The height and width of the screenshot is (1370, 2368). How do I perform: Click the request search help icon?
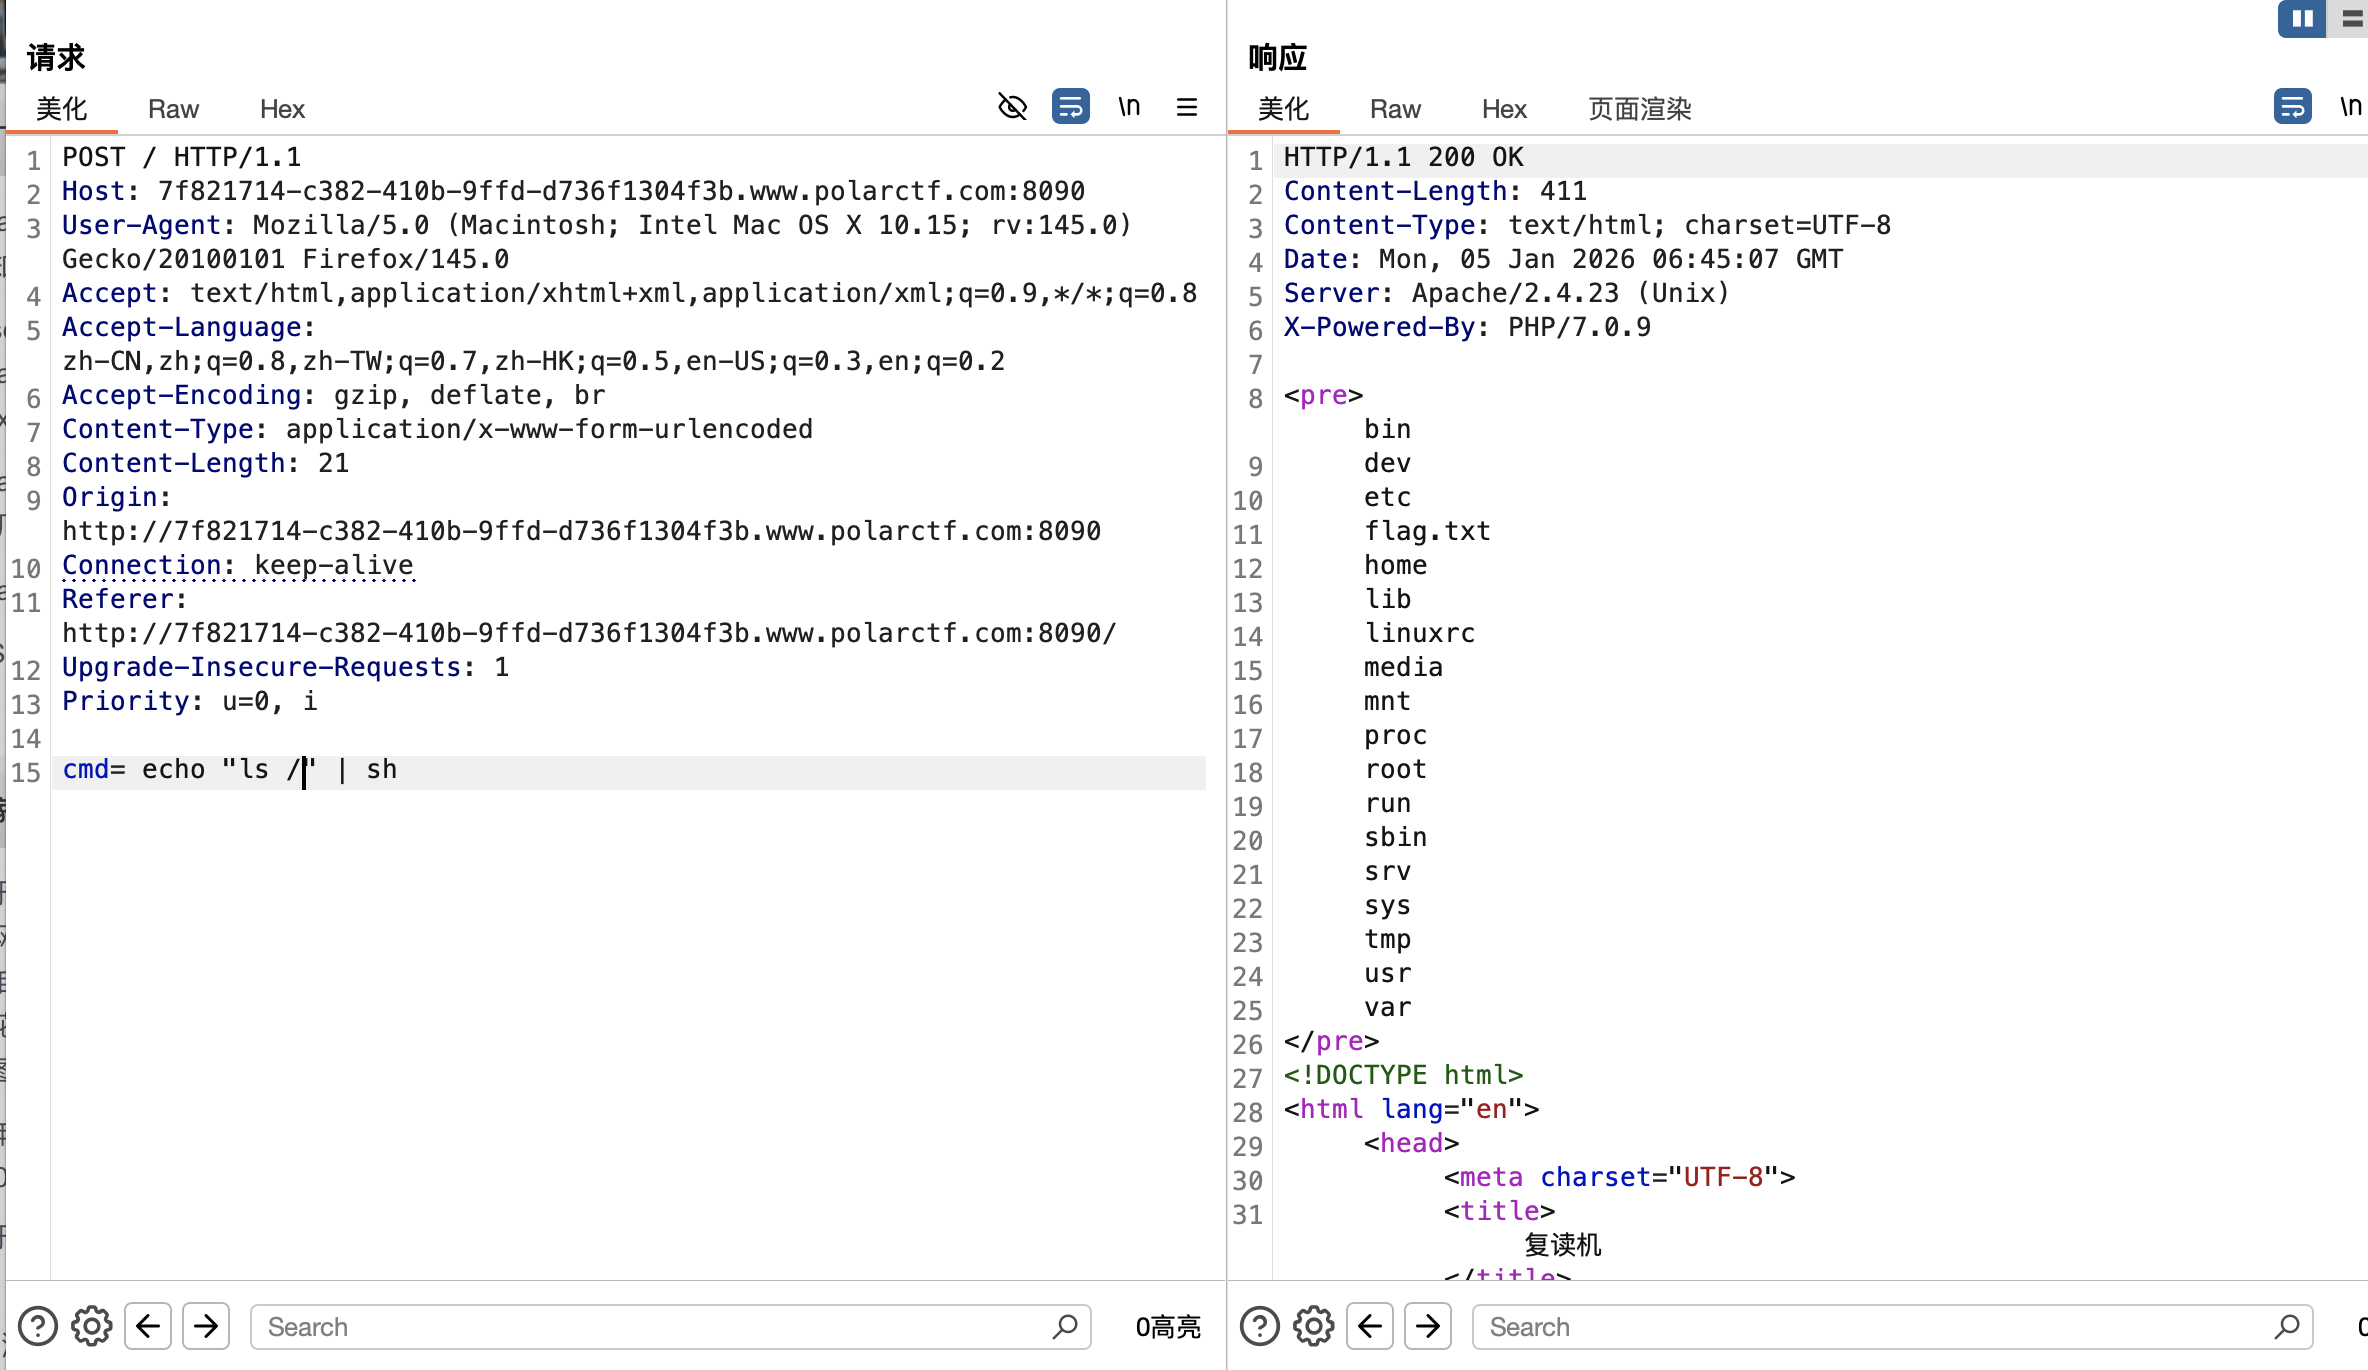[38, 1326]
